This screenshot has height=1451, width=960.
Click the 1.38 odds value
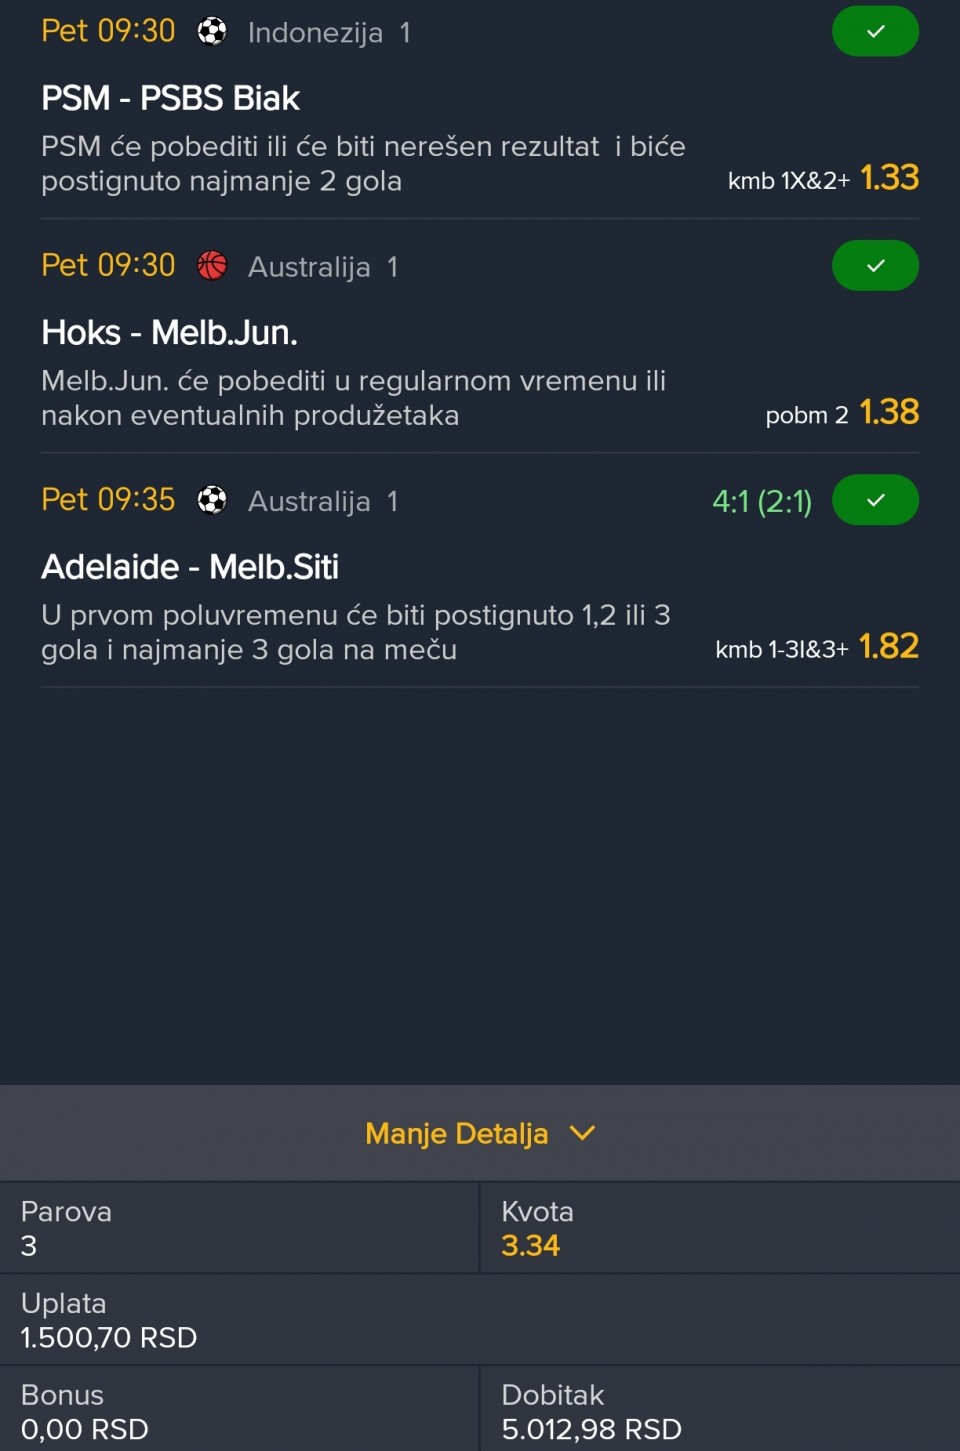[x=889, y=412]
